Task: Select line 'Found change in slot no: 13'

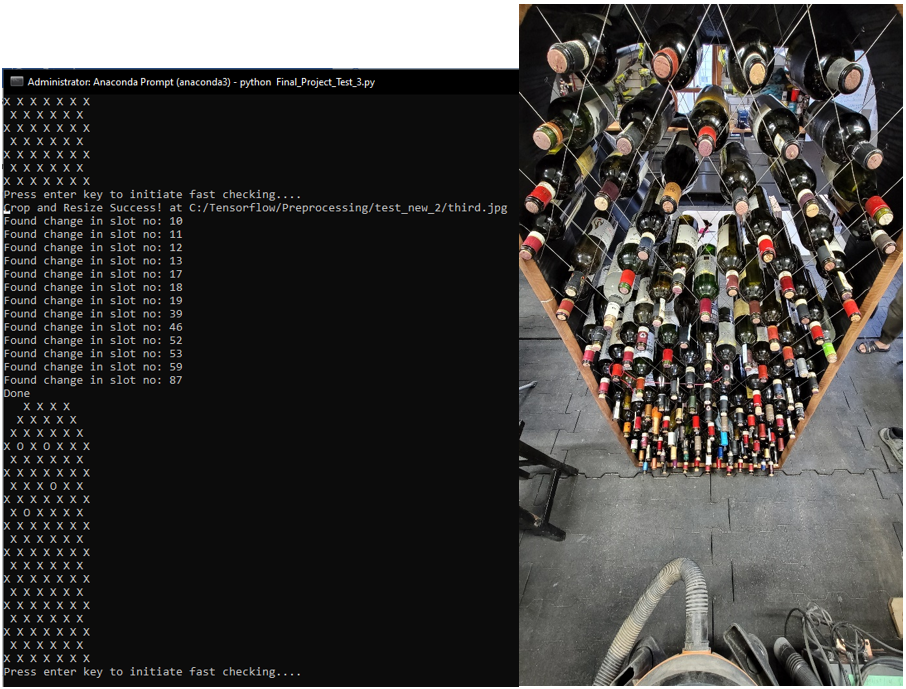Action: click(93, 261)
